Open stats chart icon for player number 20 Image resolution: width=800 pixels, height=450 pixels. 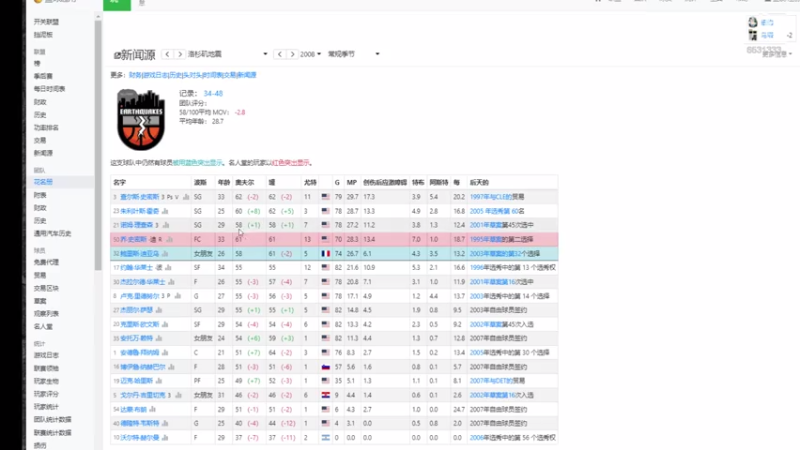165,324
